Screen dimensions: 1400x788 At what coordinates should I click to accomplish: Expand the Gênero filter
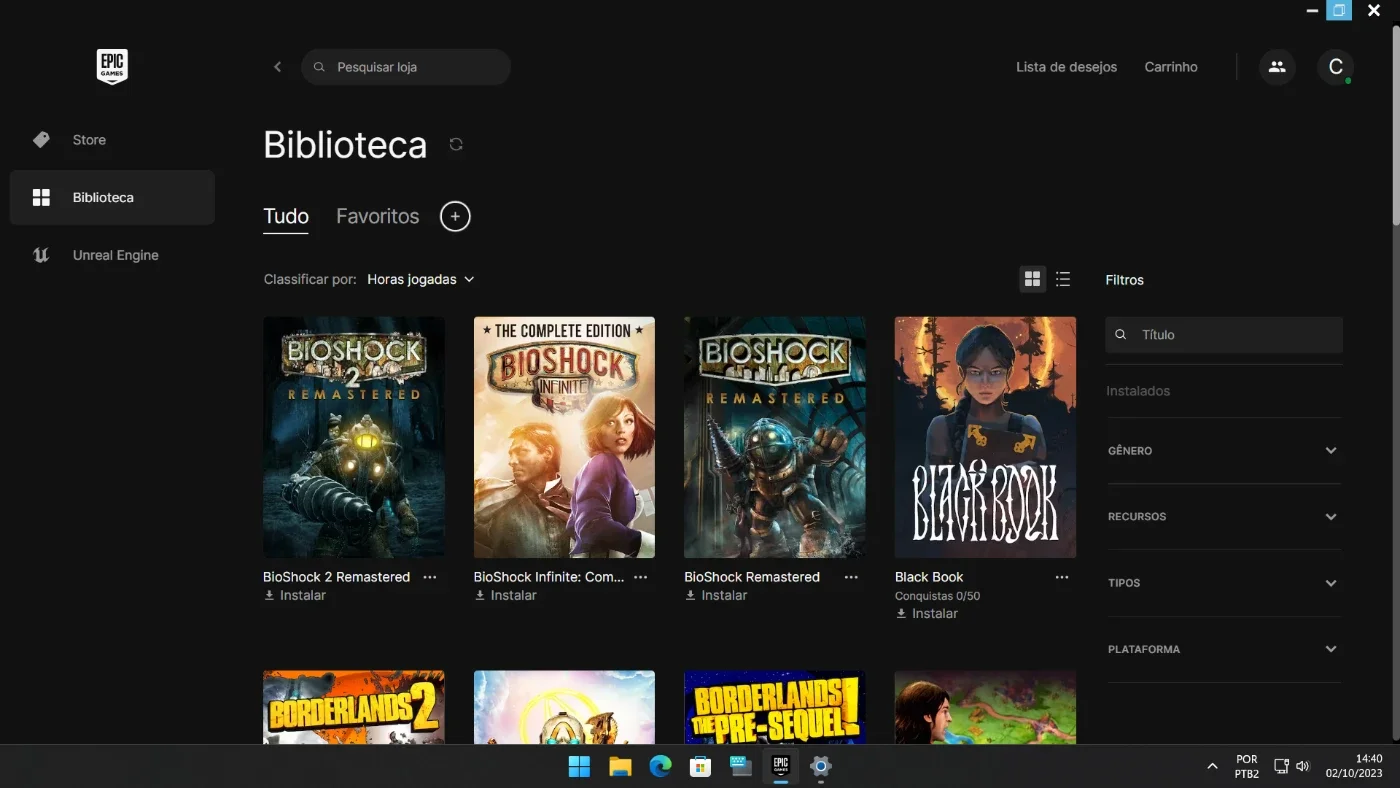pyautogui.click(x=1224, y=451)
